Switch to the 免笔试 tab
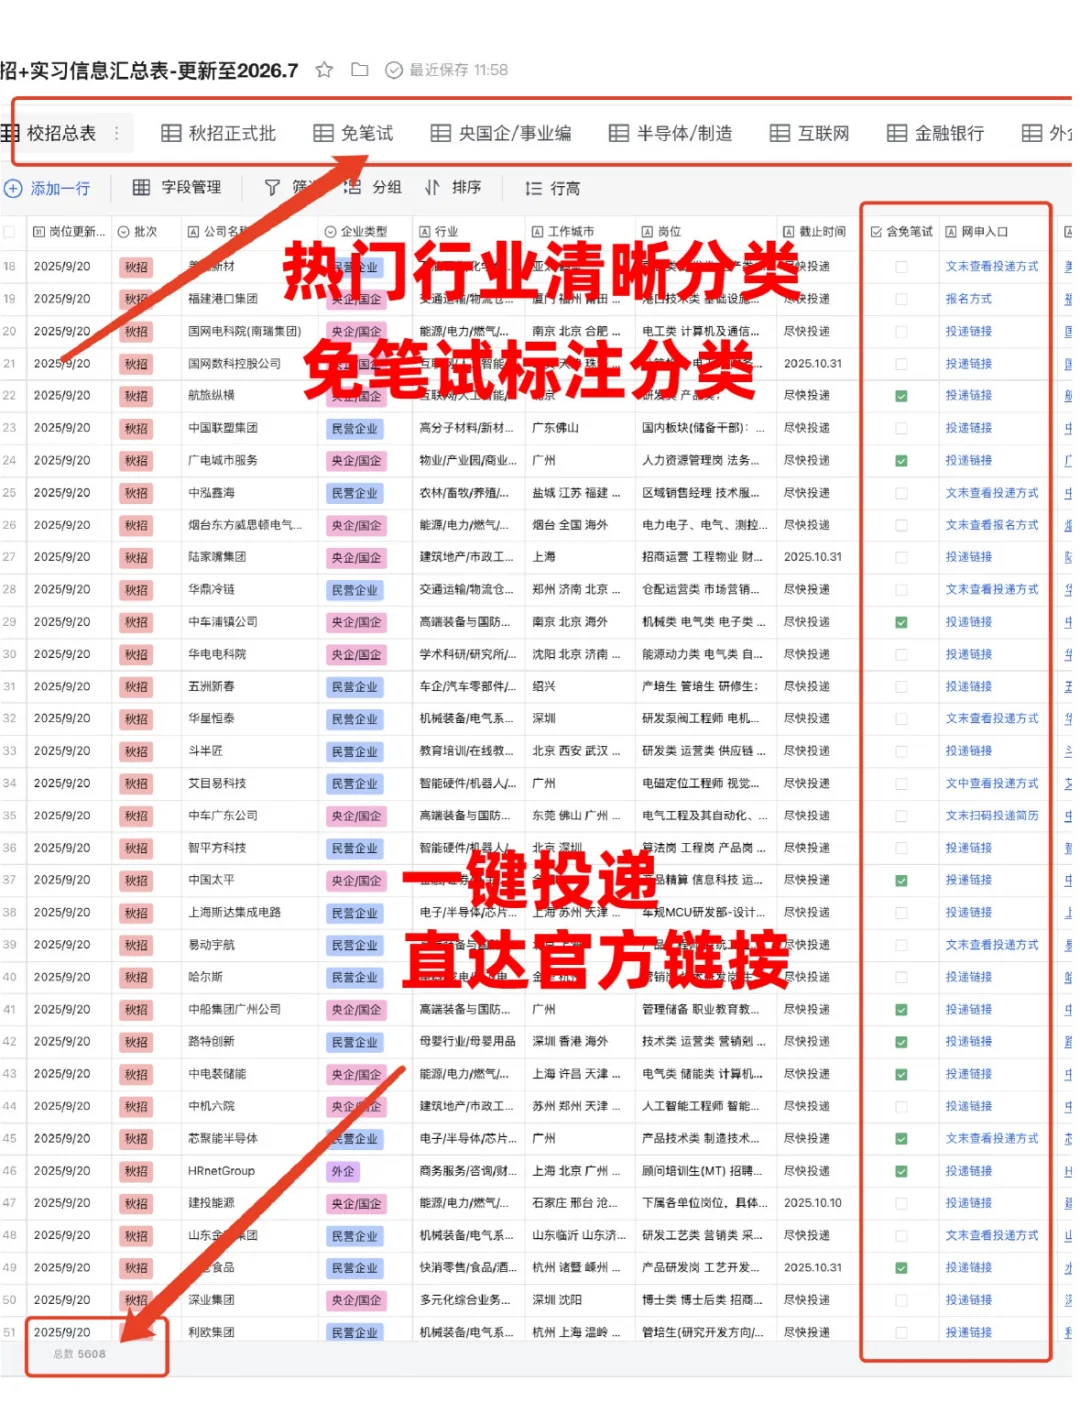1080x1413 pixels. [354, 133]
